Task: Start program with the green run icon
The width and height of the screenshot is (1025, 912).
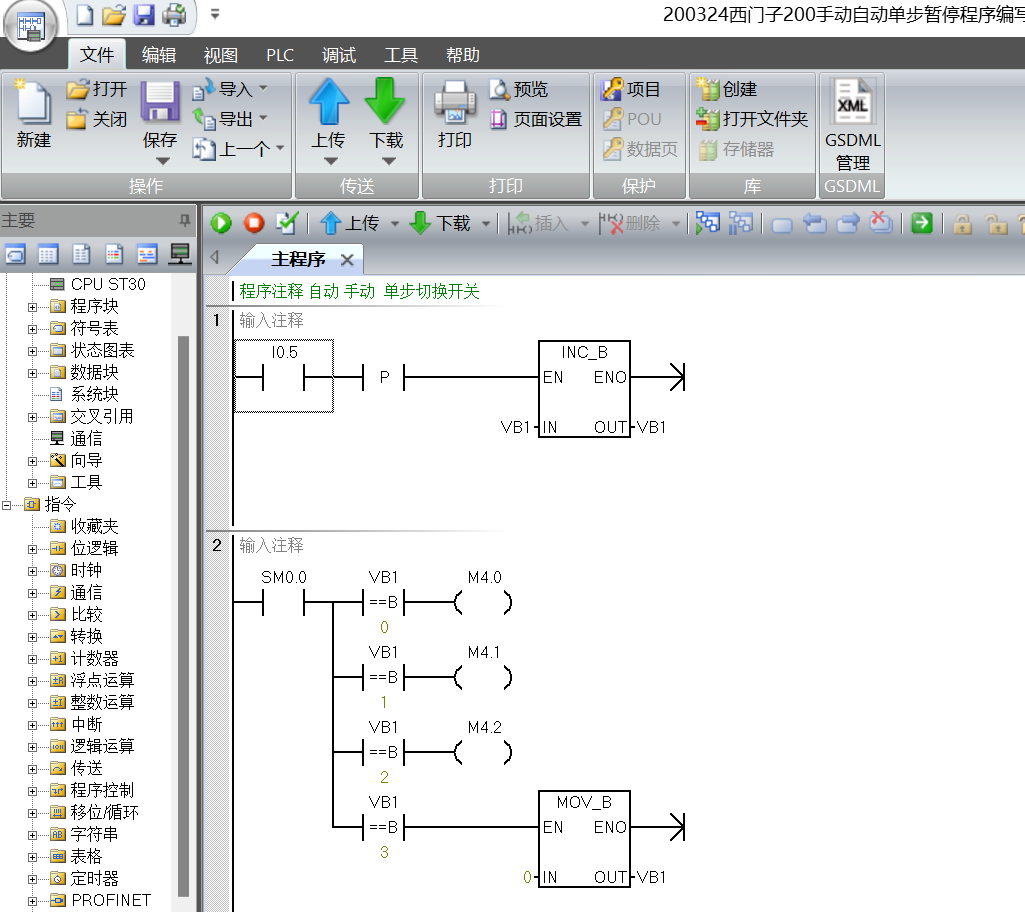Action: coord(219,222)
